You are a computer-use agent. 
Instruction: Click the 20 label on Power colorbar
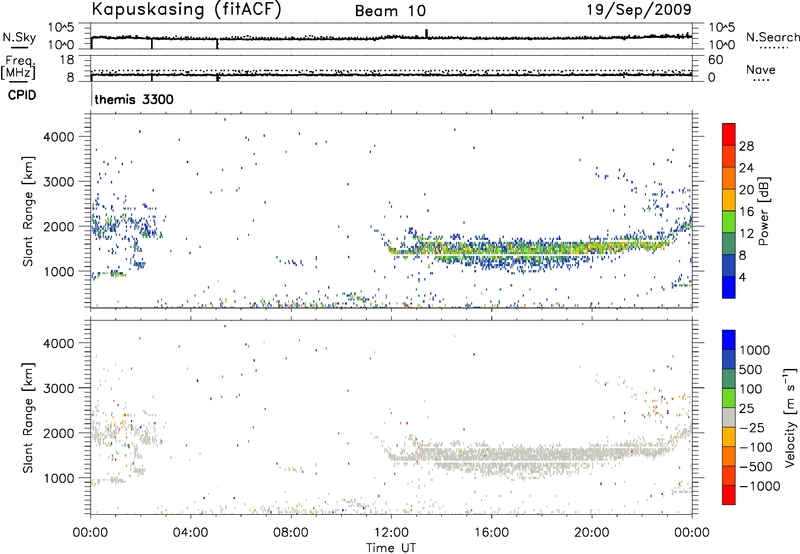point(746,190)
